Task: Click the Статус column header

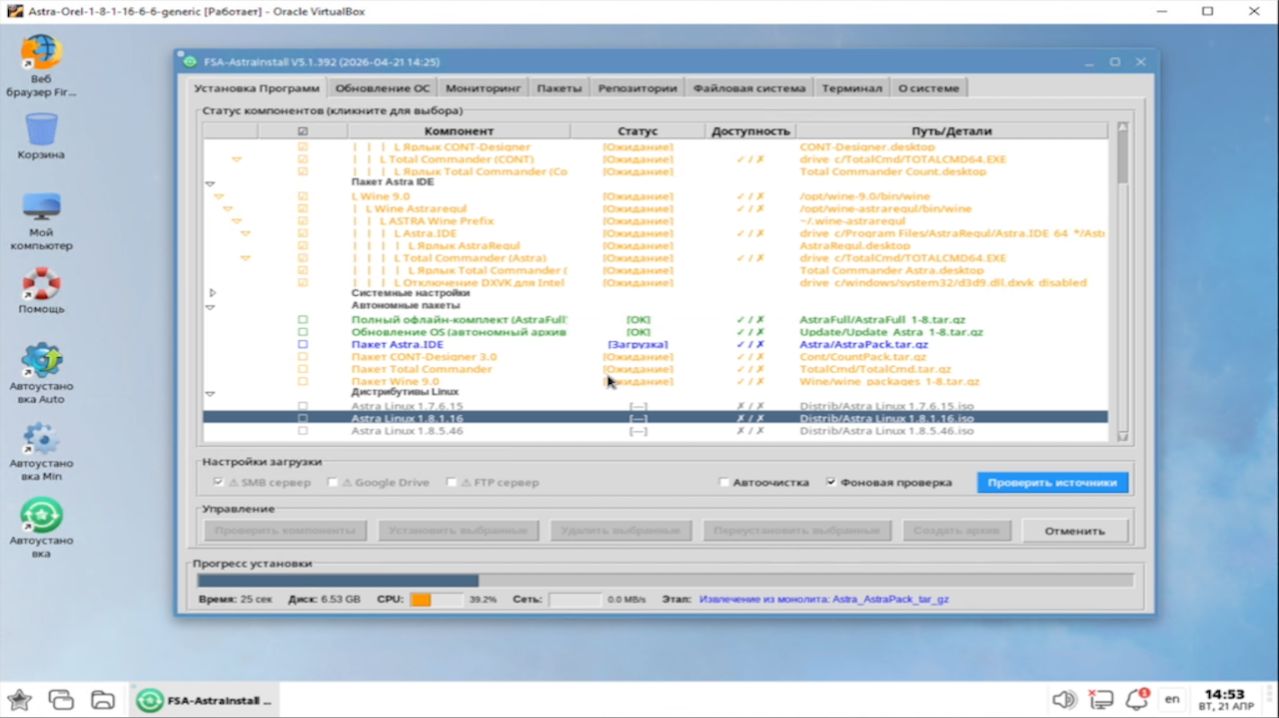Action: coord(638,131)
